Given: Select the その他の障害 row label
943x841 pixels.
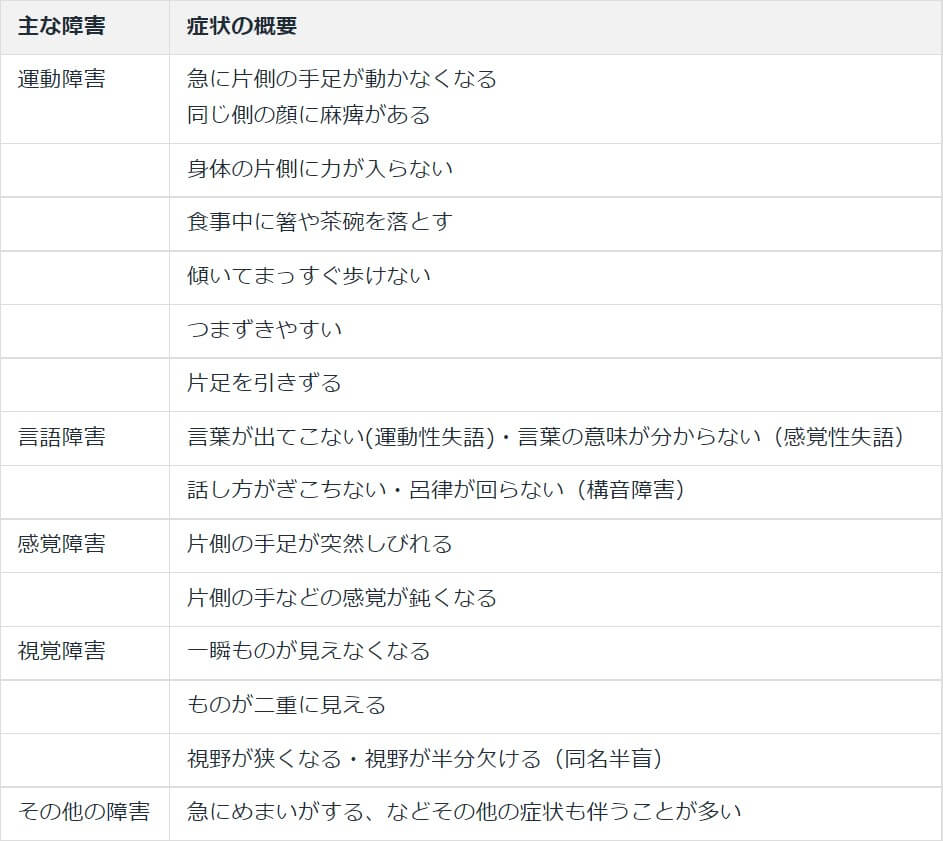Looking at the screenshot, I should (84, 812).
